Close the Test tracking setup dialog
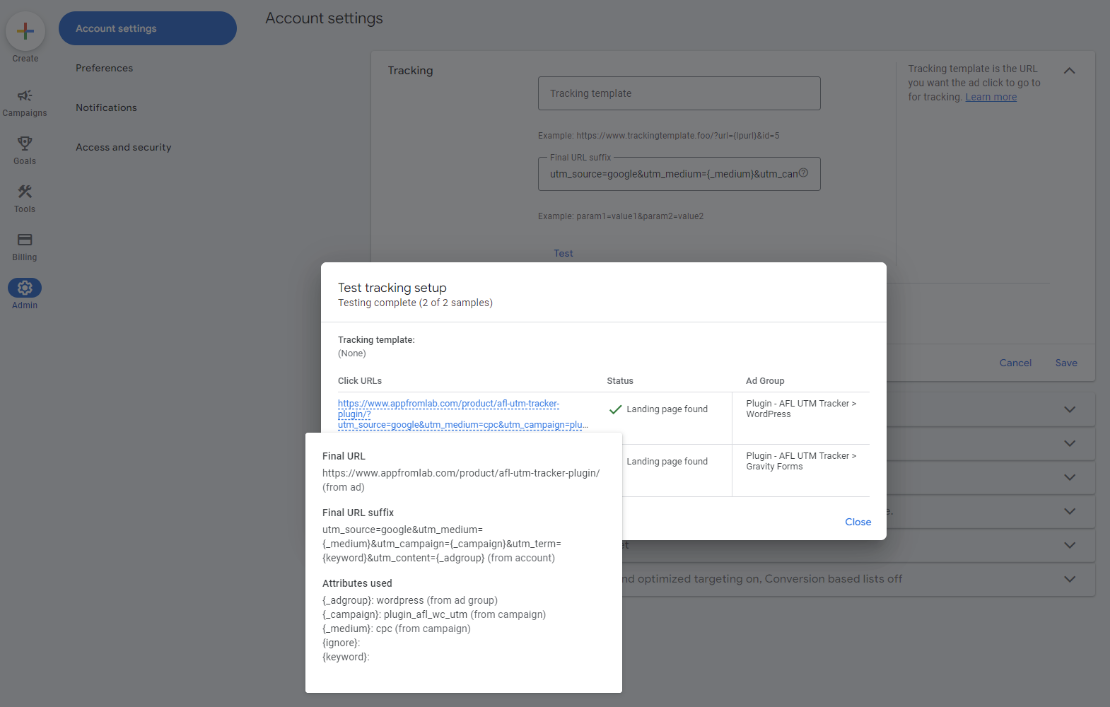 coord(858,522)
